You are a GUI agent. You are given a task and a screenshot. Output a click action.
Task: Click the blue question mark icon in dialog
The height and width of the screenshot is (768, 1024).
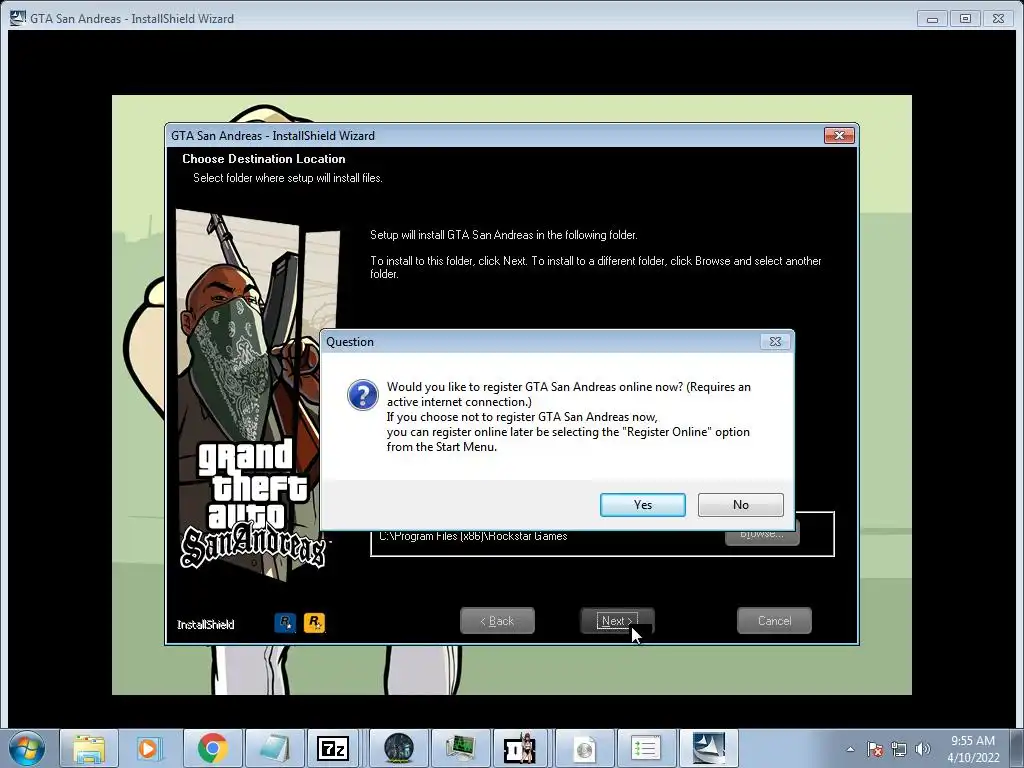click(362, 395)
